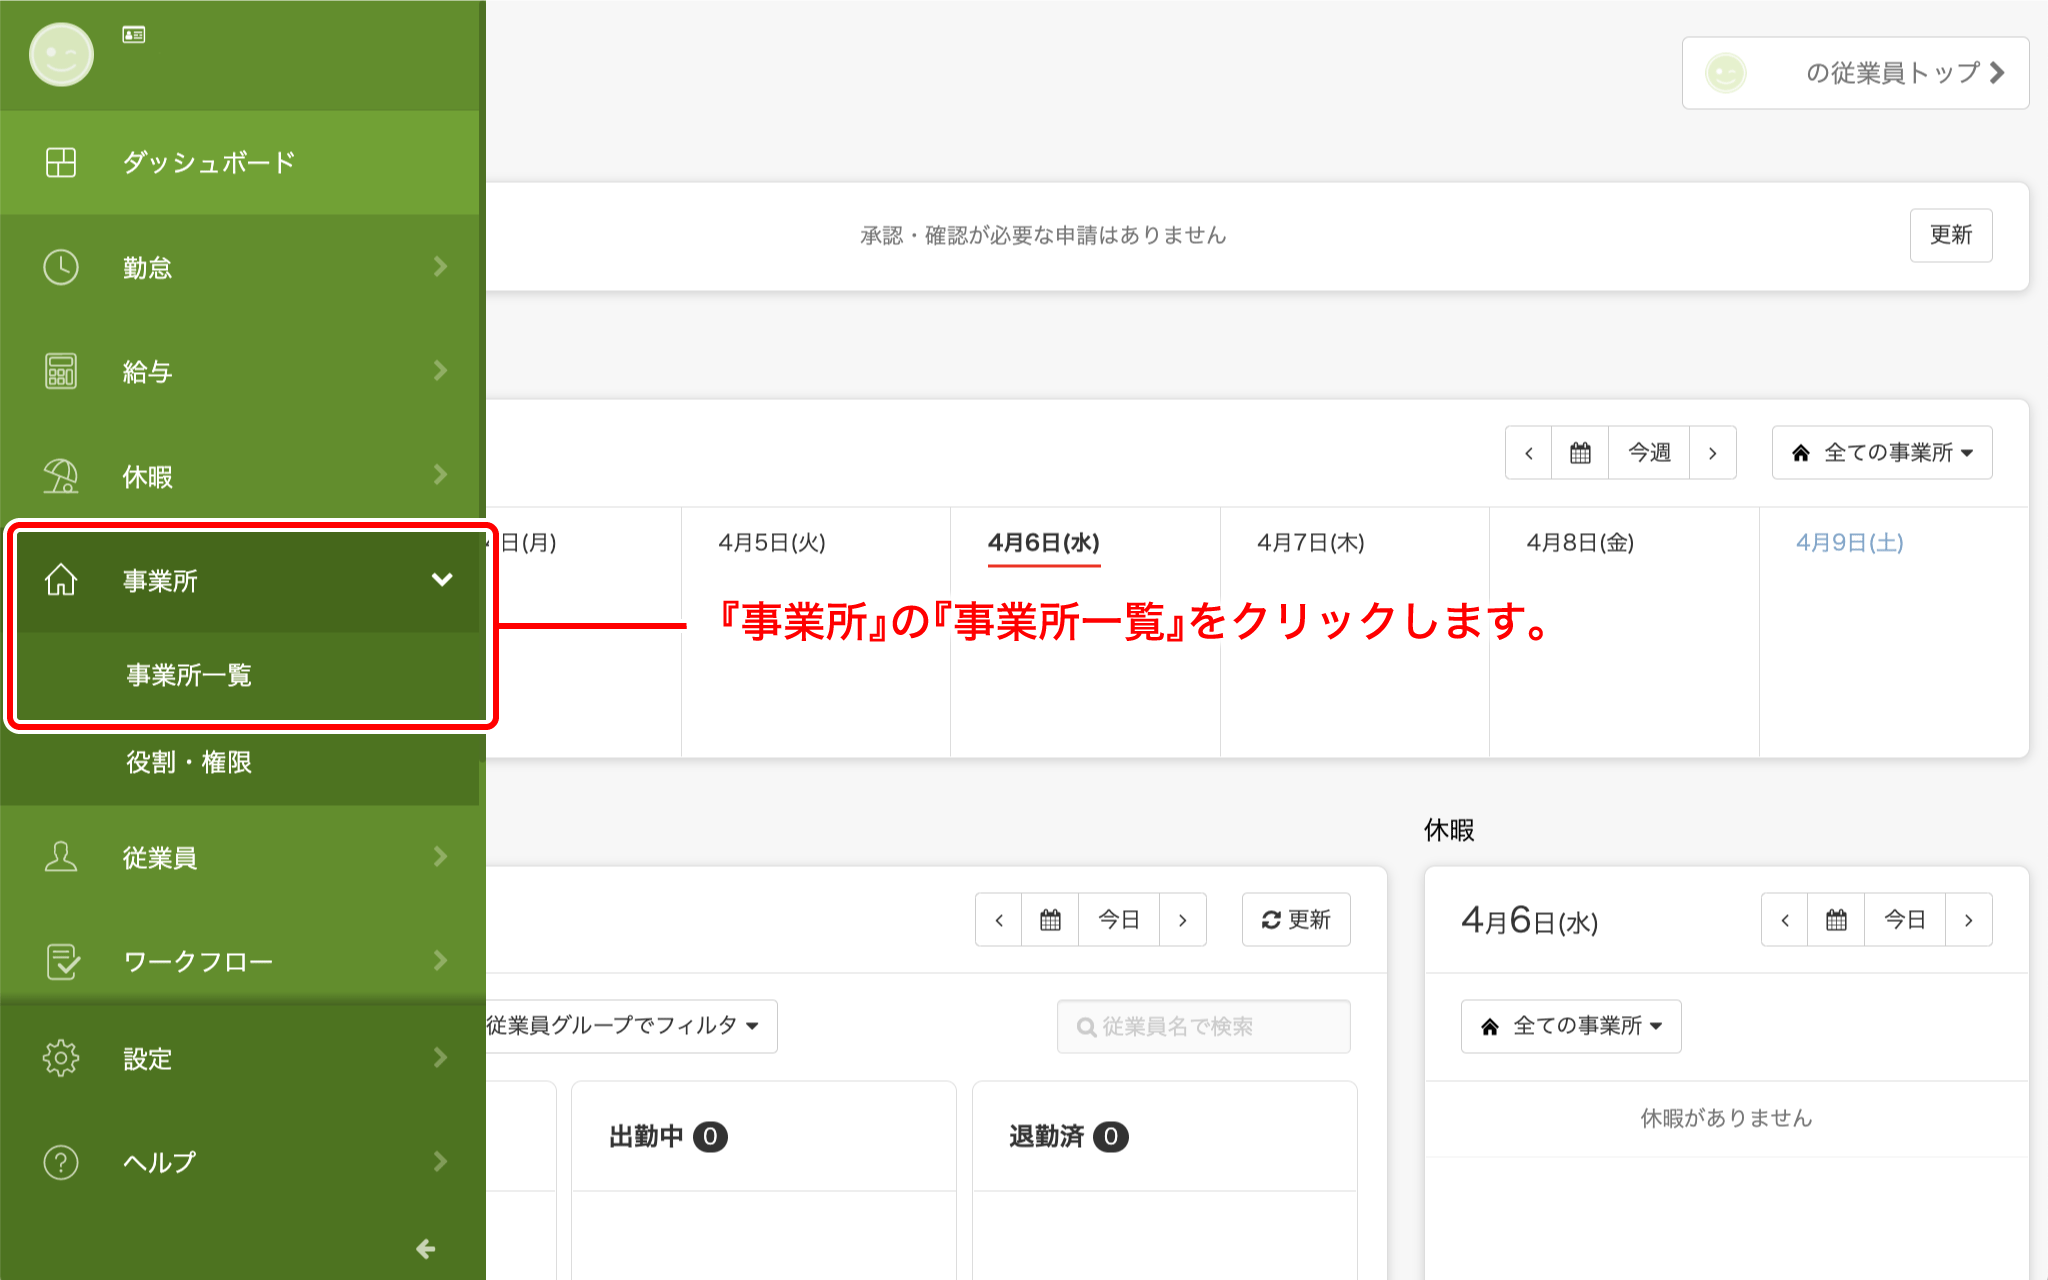Click the 給与 calculator icon
The height and width of the screenshot is (1280, 2048).
[x=61, y=371]
